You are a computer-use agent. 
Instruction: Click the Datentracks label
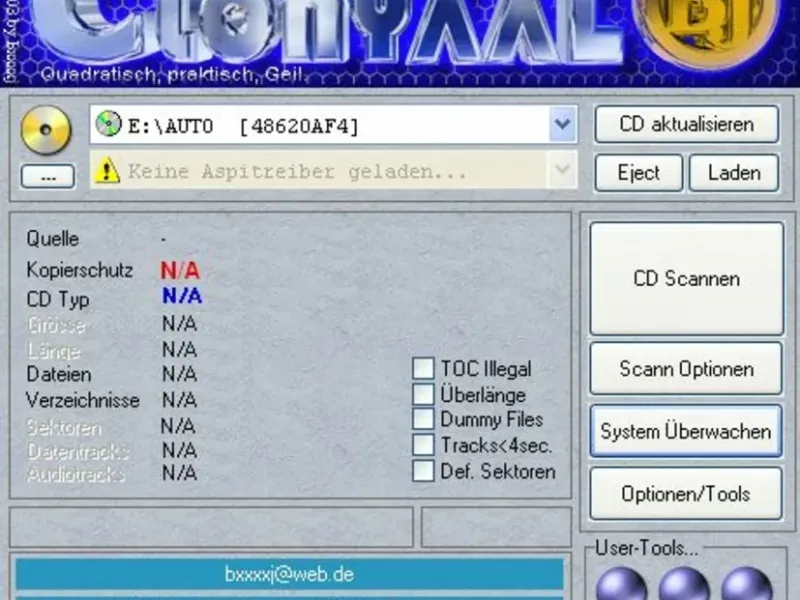(x=78, y=452)
